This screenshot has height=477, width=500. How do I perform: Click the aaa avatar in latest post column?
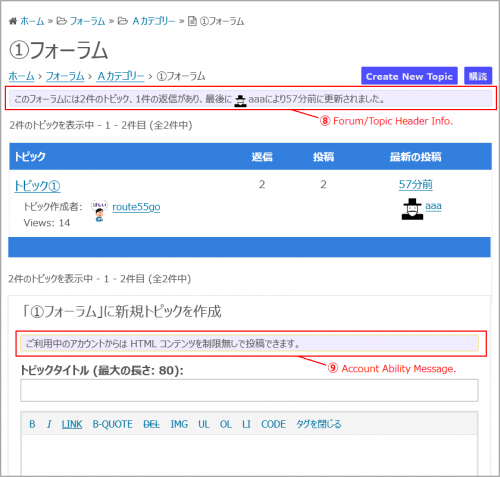coord(412,209)
